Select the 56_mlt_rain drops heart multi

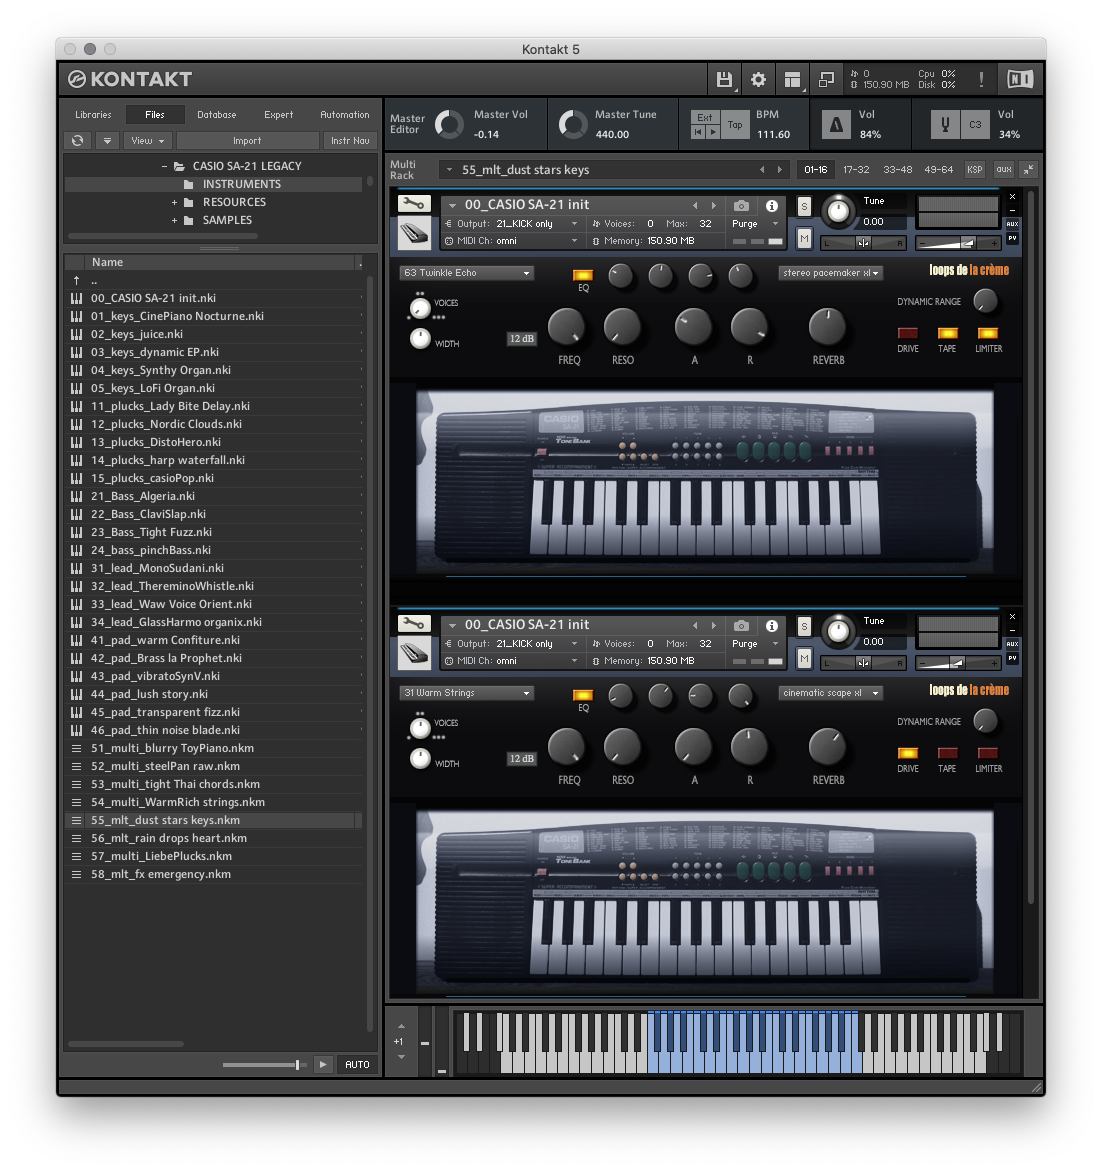coord(168,838)
